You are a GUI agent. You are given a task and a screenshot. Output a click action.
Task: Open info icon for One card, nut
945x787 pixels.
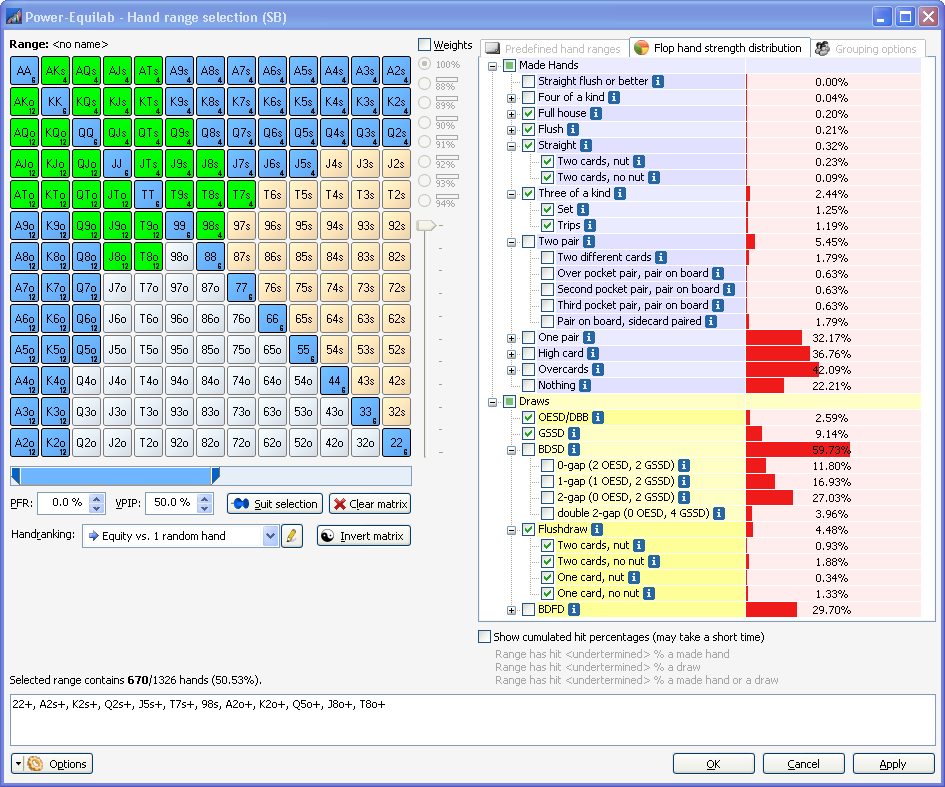[634, 577]
